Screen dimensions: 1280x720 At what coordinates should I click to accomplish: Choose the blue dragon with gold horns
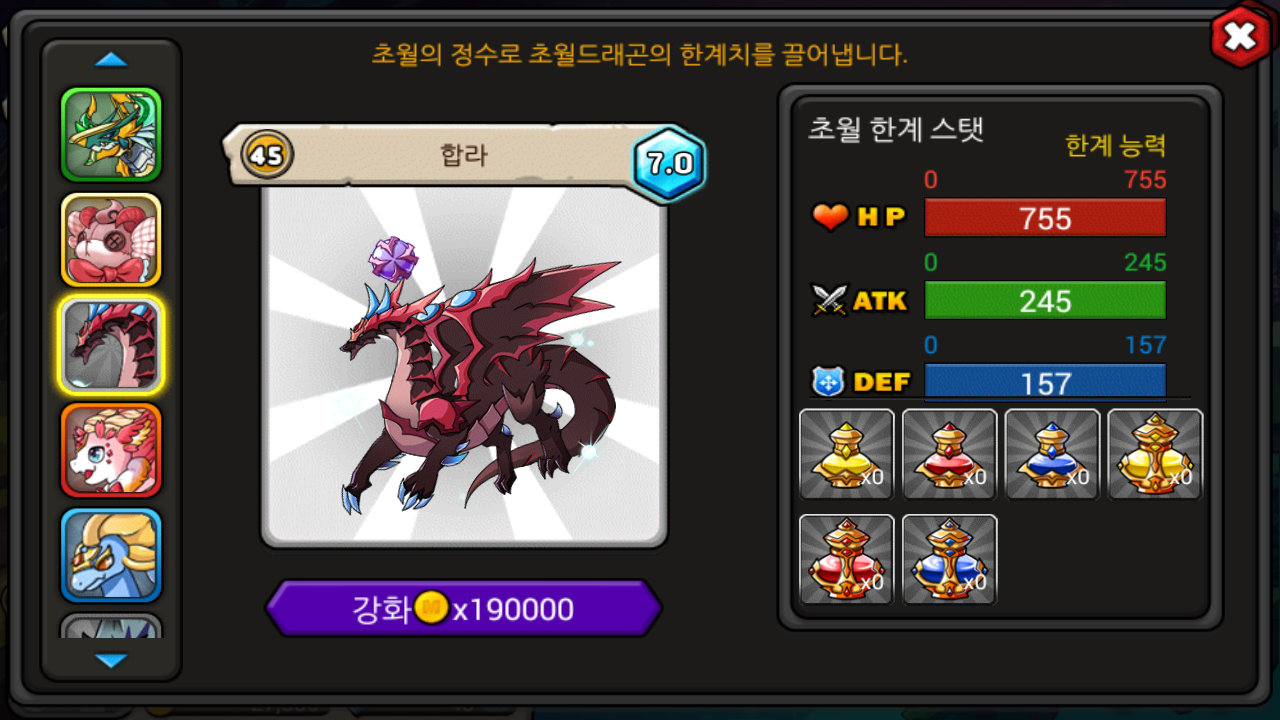click(x=111, y=555)
